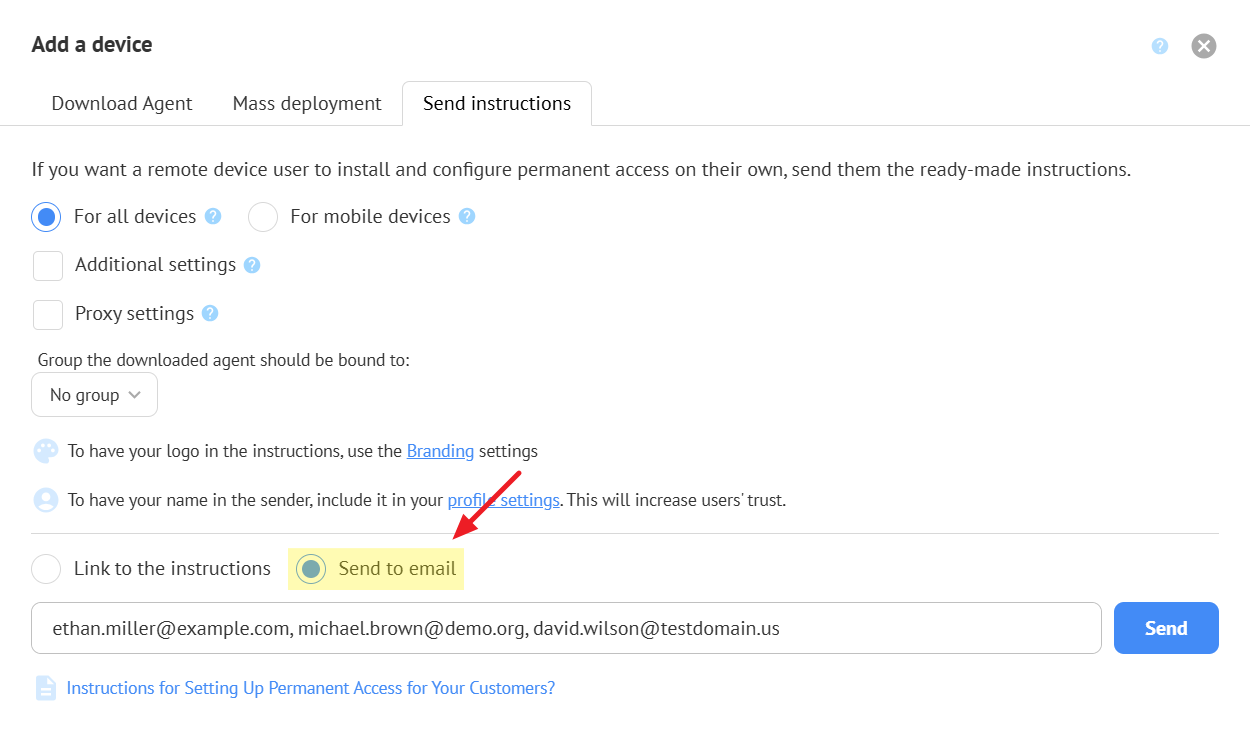Tick the Proxy settings checkbox

tap(48, 315)
